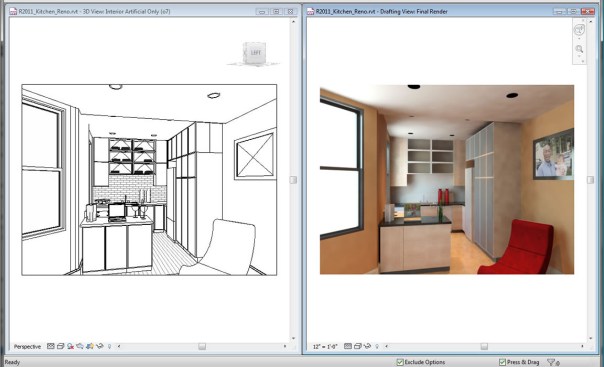Viewport: 604px width, 367px height.
Task: Open the 12" = 1'-0" view scale selector
Action: 325,347
